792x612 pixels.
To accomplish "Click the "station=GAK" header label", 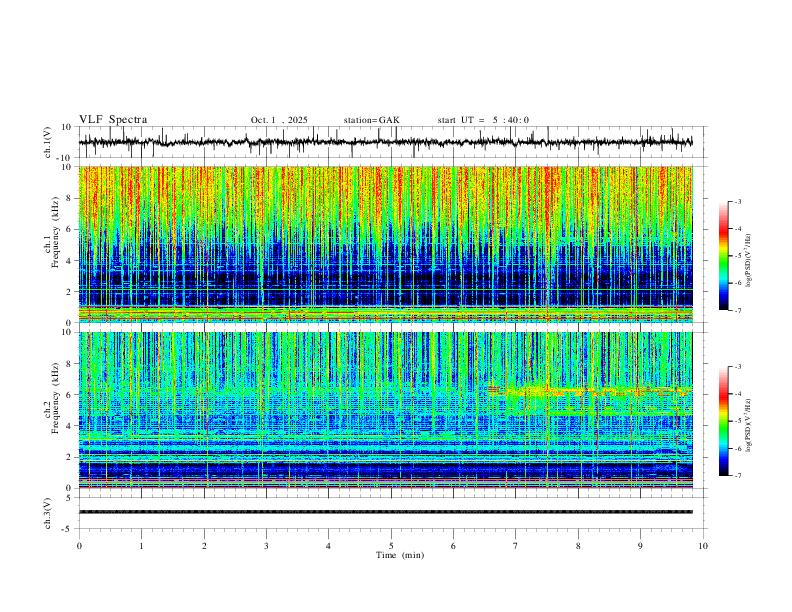I will coord(371,120).
